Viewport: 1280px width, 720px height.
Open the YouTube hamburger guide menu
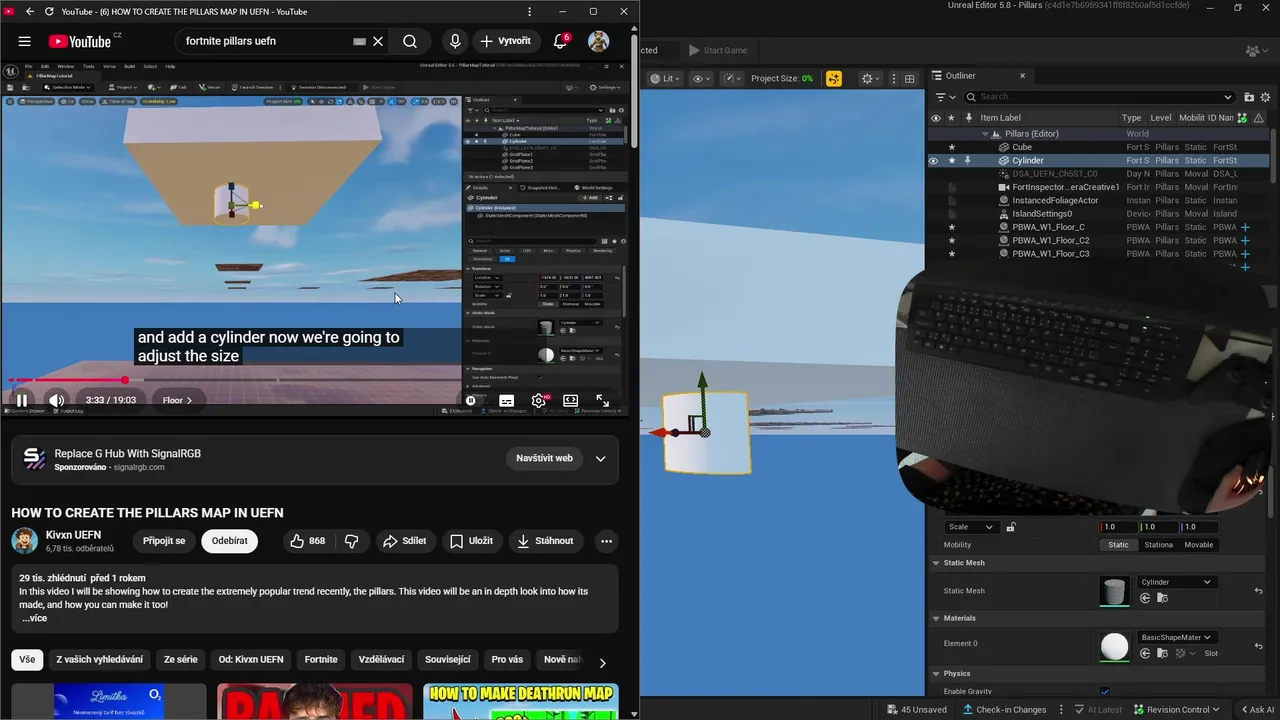click(24, 41)
